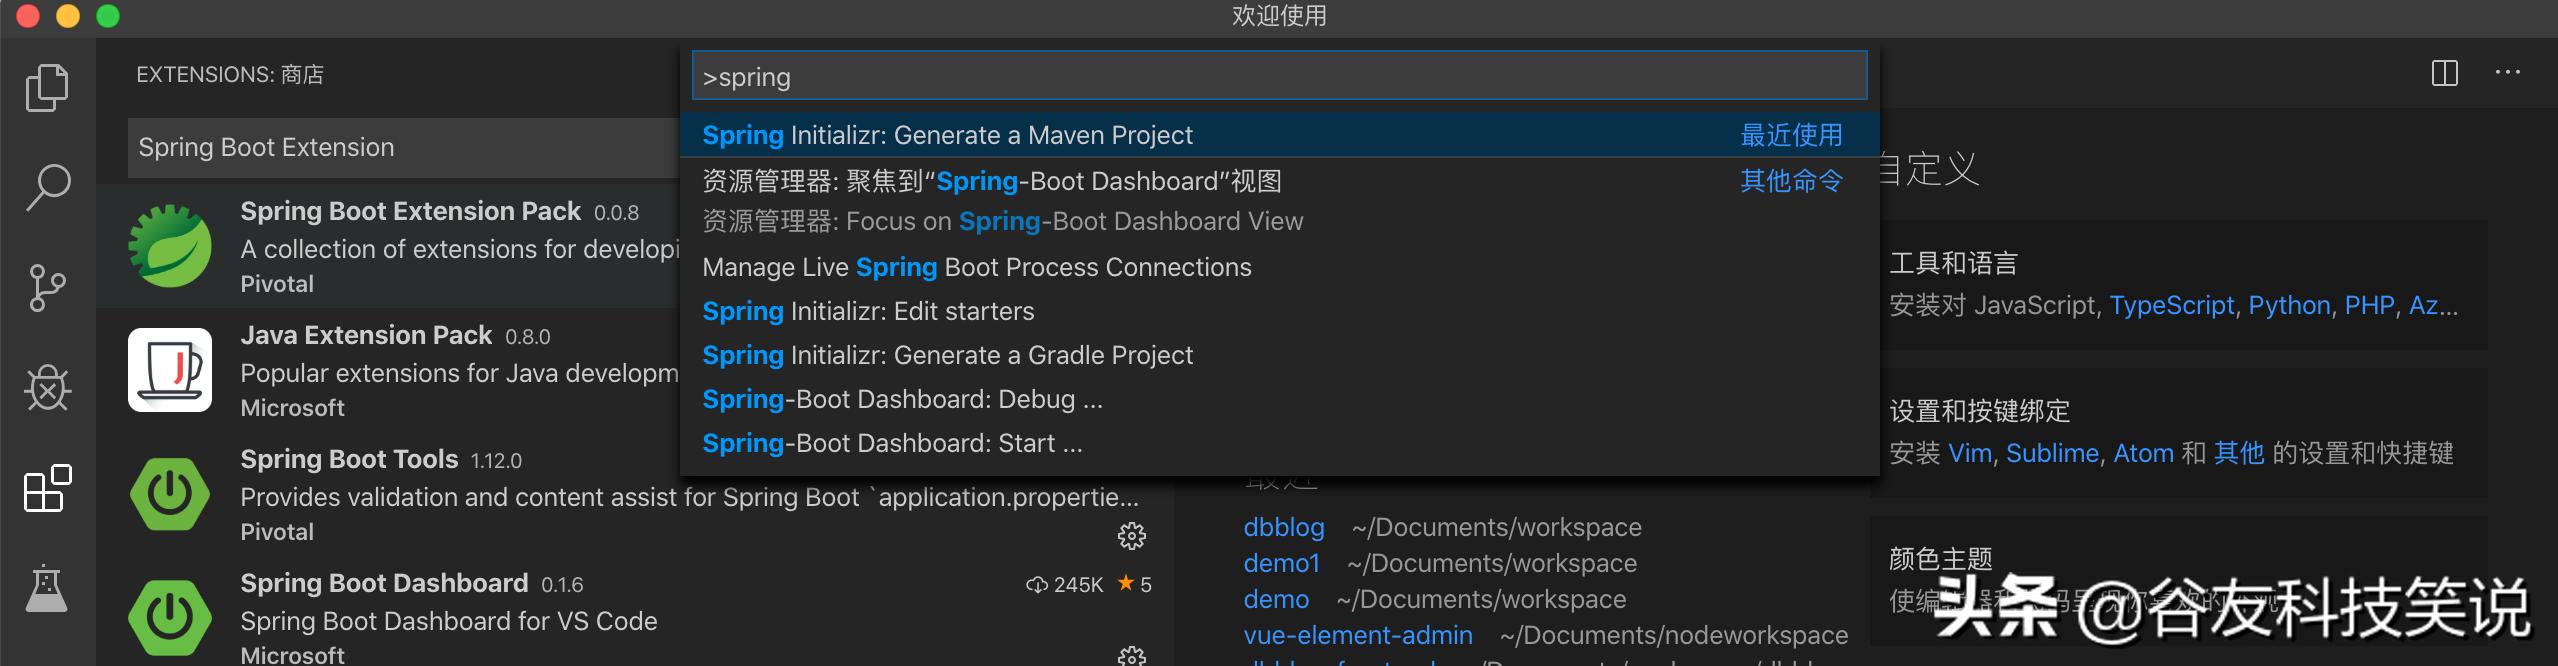The width and height of the screenshot is (2558, 666).
Task: Click the Spring Boot Extension search field
Action: pyautogui.click(x=404, y=148)
